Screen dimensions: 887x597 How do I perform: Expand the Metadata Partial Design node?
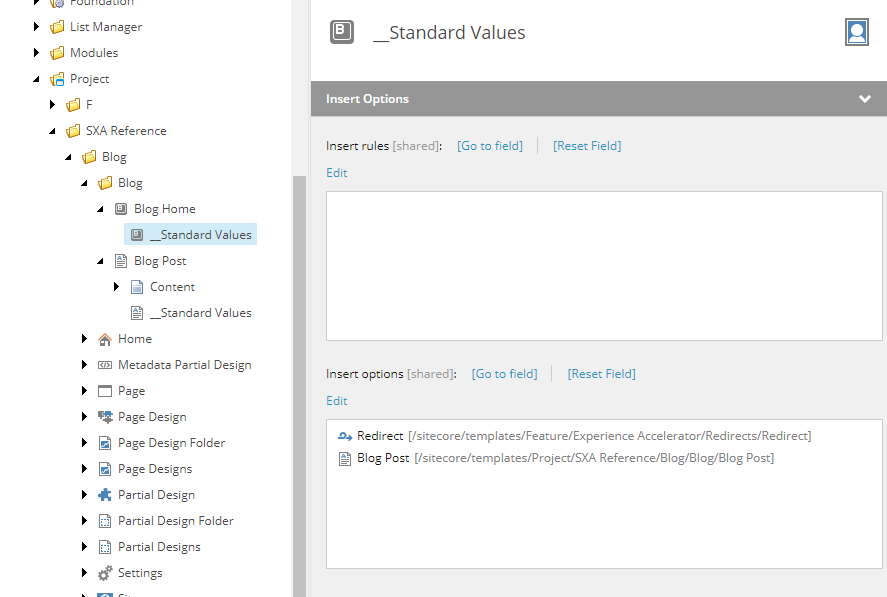pyautogui.click(x=84, y=365)
